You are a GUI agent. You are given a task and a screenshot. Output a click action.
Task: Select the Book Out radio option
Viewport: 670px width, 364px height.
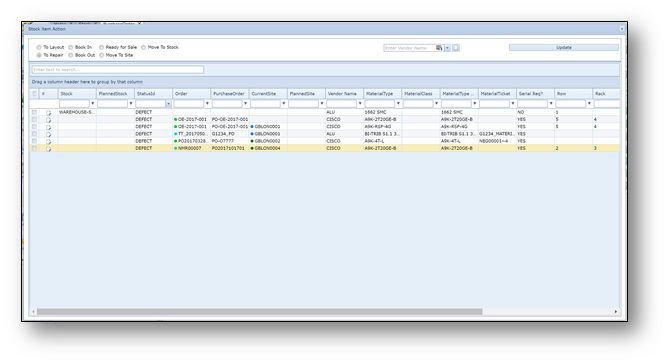(x=71, y=55)
